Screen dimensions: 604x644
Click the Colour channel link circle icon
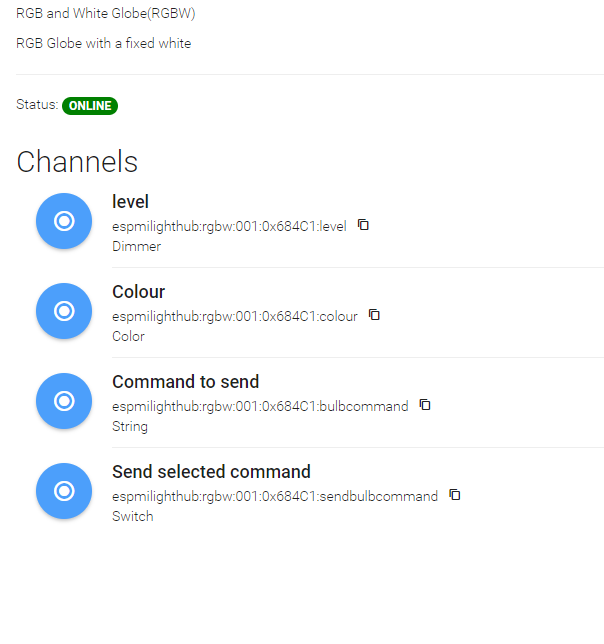(64, 311)
